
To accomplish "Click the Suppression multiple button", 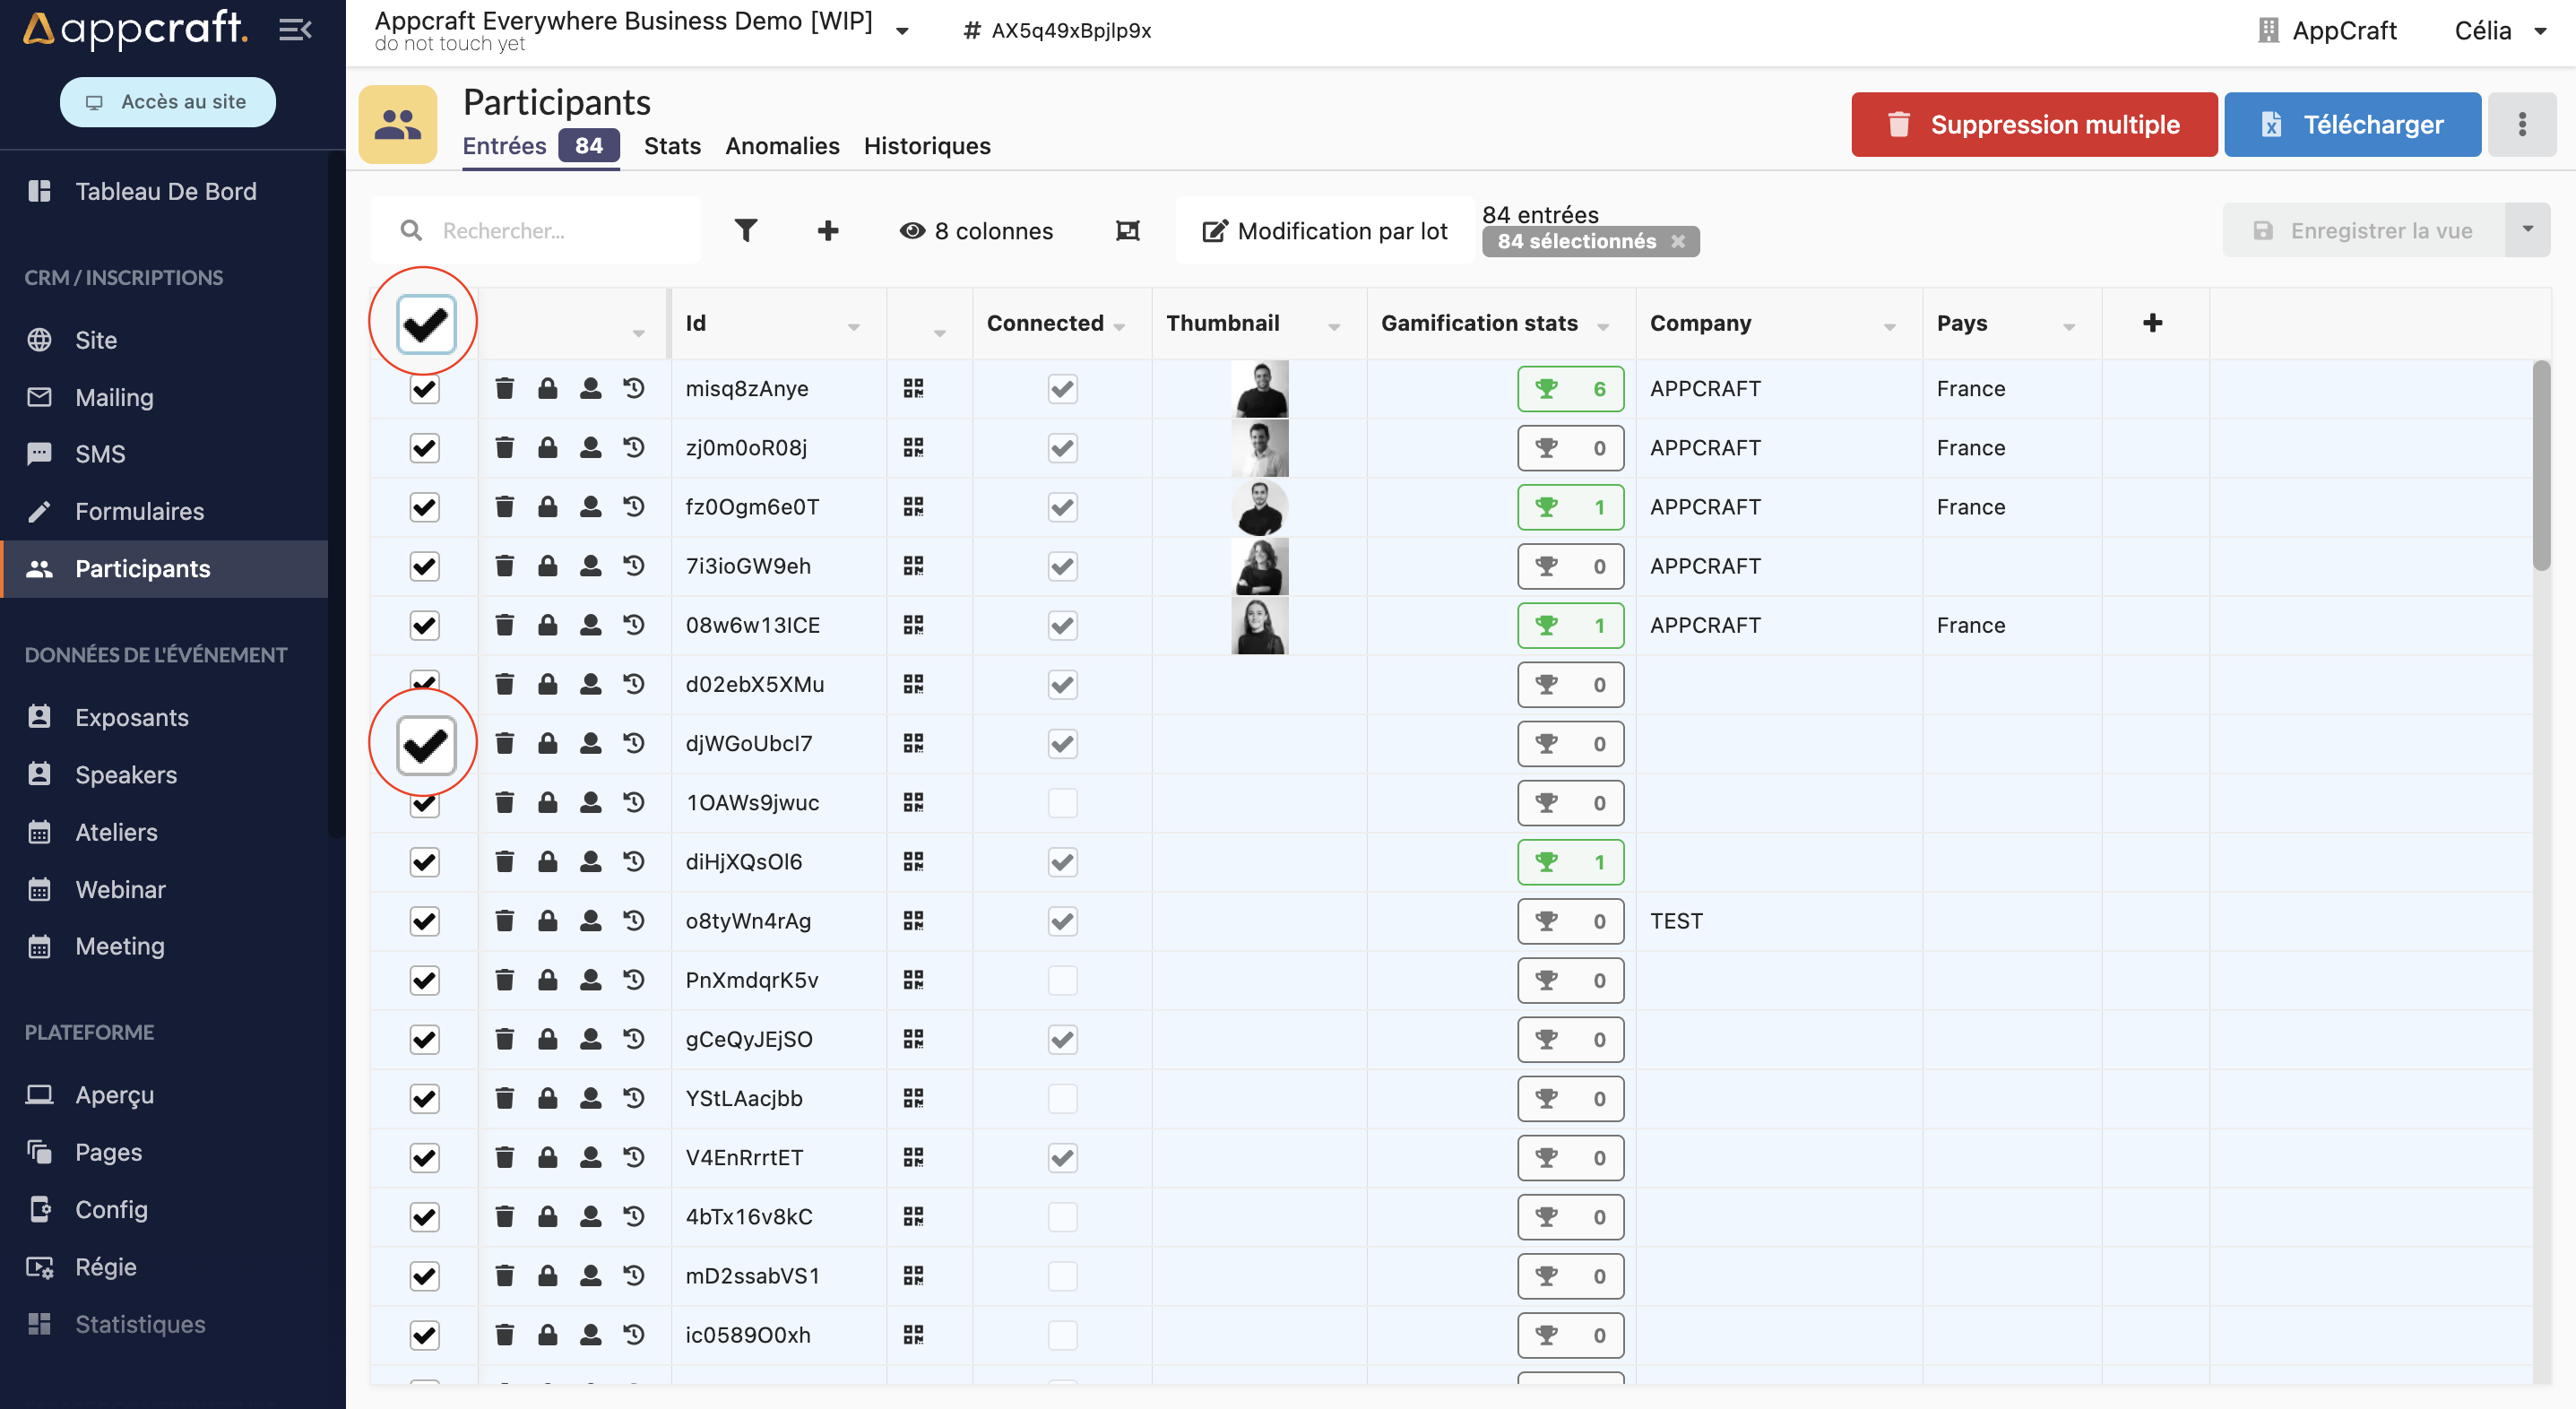I will (x=2033, y=125).
